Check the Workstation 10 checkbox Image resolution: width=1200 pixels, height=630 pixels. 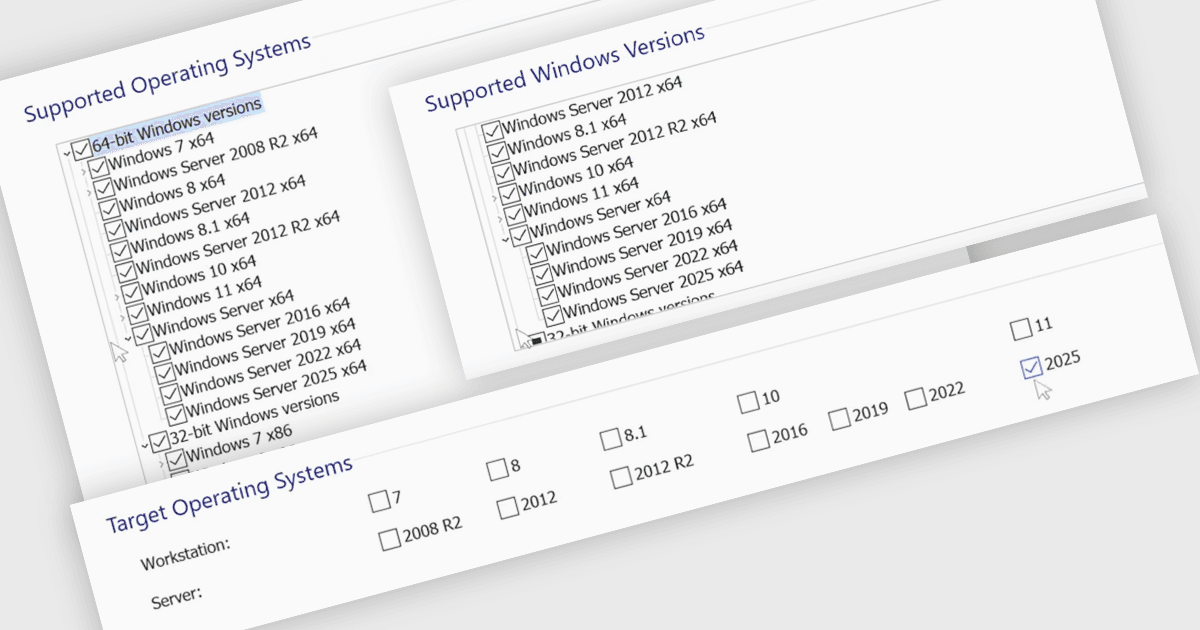point(748,402)
